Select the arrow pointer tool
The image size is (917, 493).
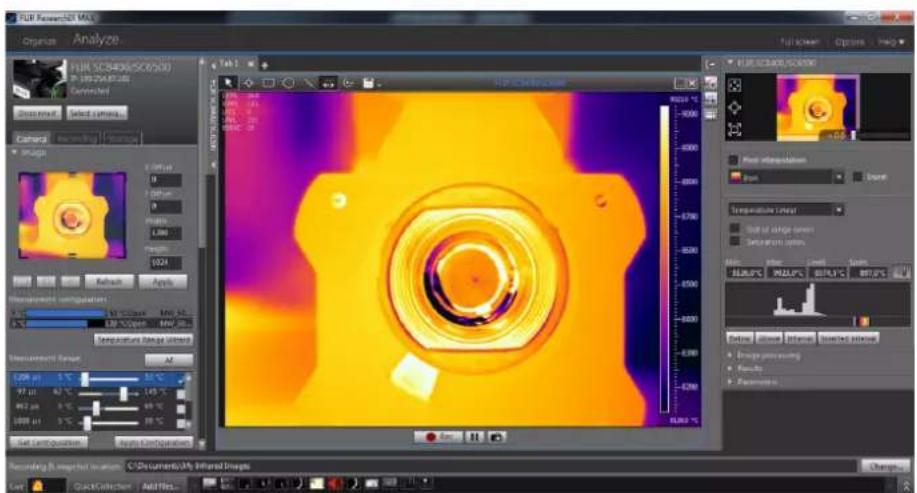[x=229, y=83]
